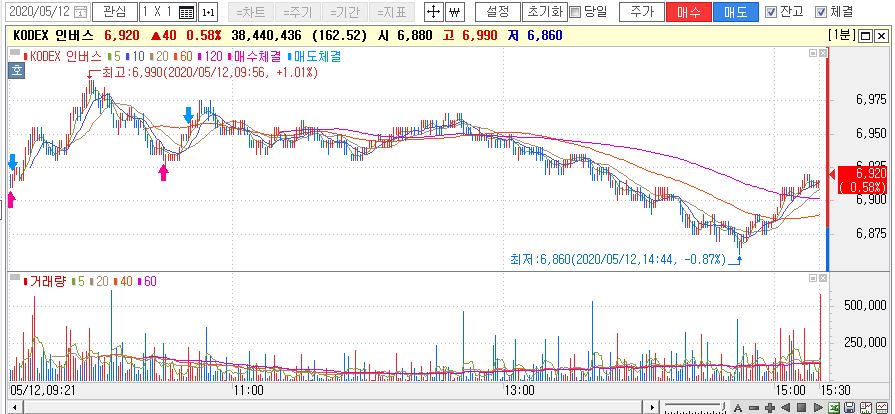Screen dimensions: 895x414
Task: Uncheck the 체결 execution checkbox
Action: [x=821, y=11]
